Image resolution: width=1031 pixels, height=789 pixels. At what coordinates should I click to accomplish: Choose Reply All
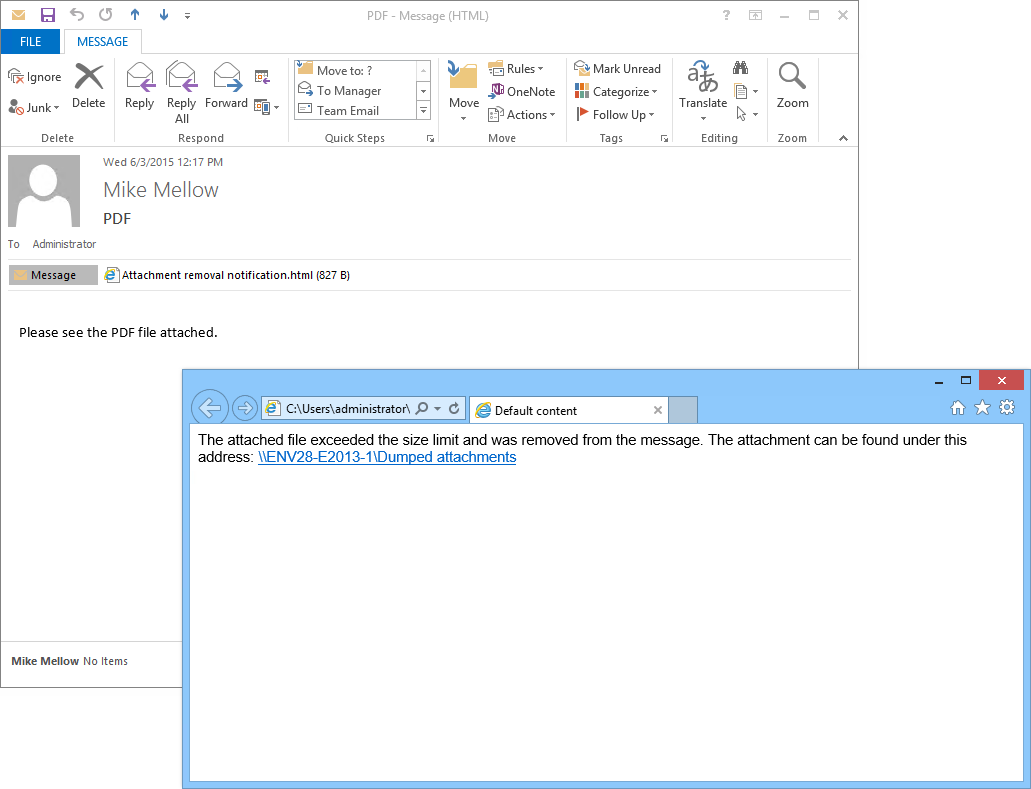coord(181,93)
